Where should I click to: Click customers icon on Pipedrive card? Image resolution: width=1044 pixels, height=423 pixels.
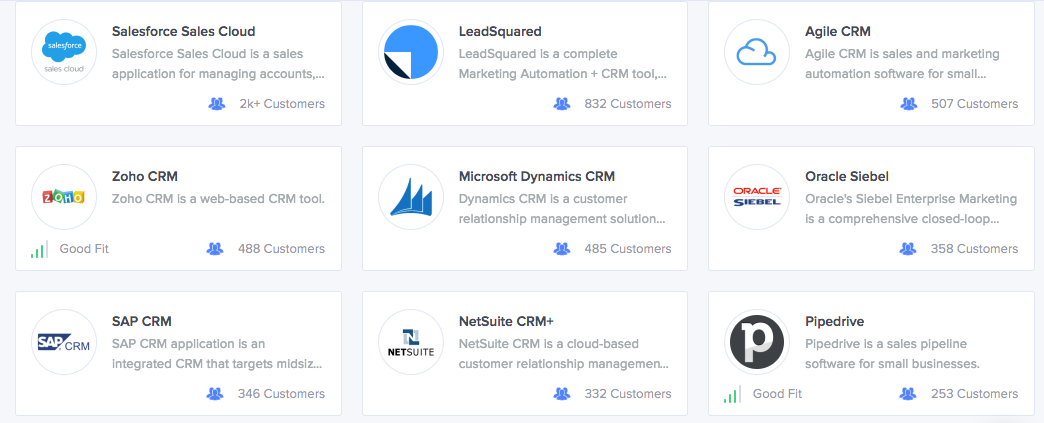pos(908,394)
